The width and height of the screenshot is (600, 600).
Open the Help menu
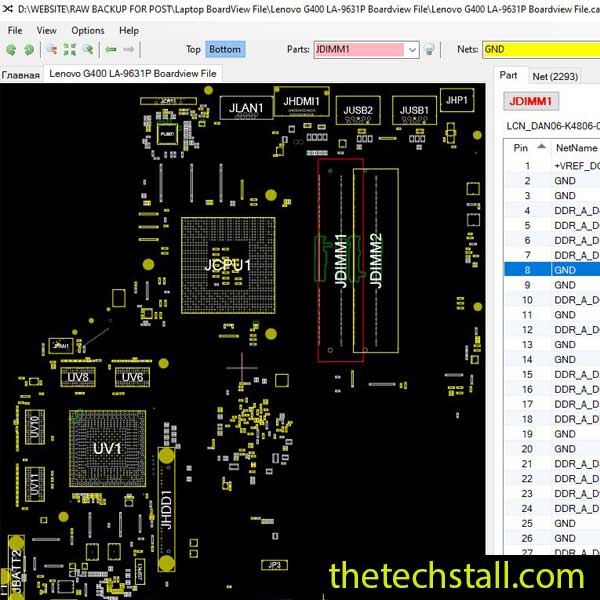[129, 30]
